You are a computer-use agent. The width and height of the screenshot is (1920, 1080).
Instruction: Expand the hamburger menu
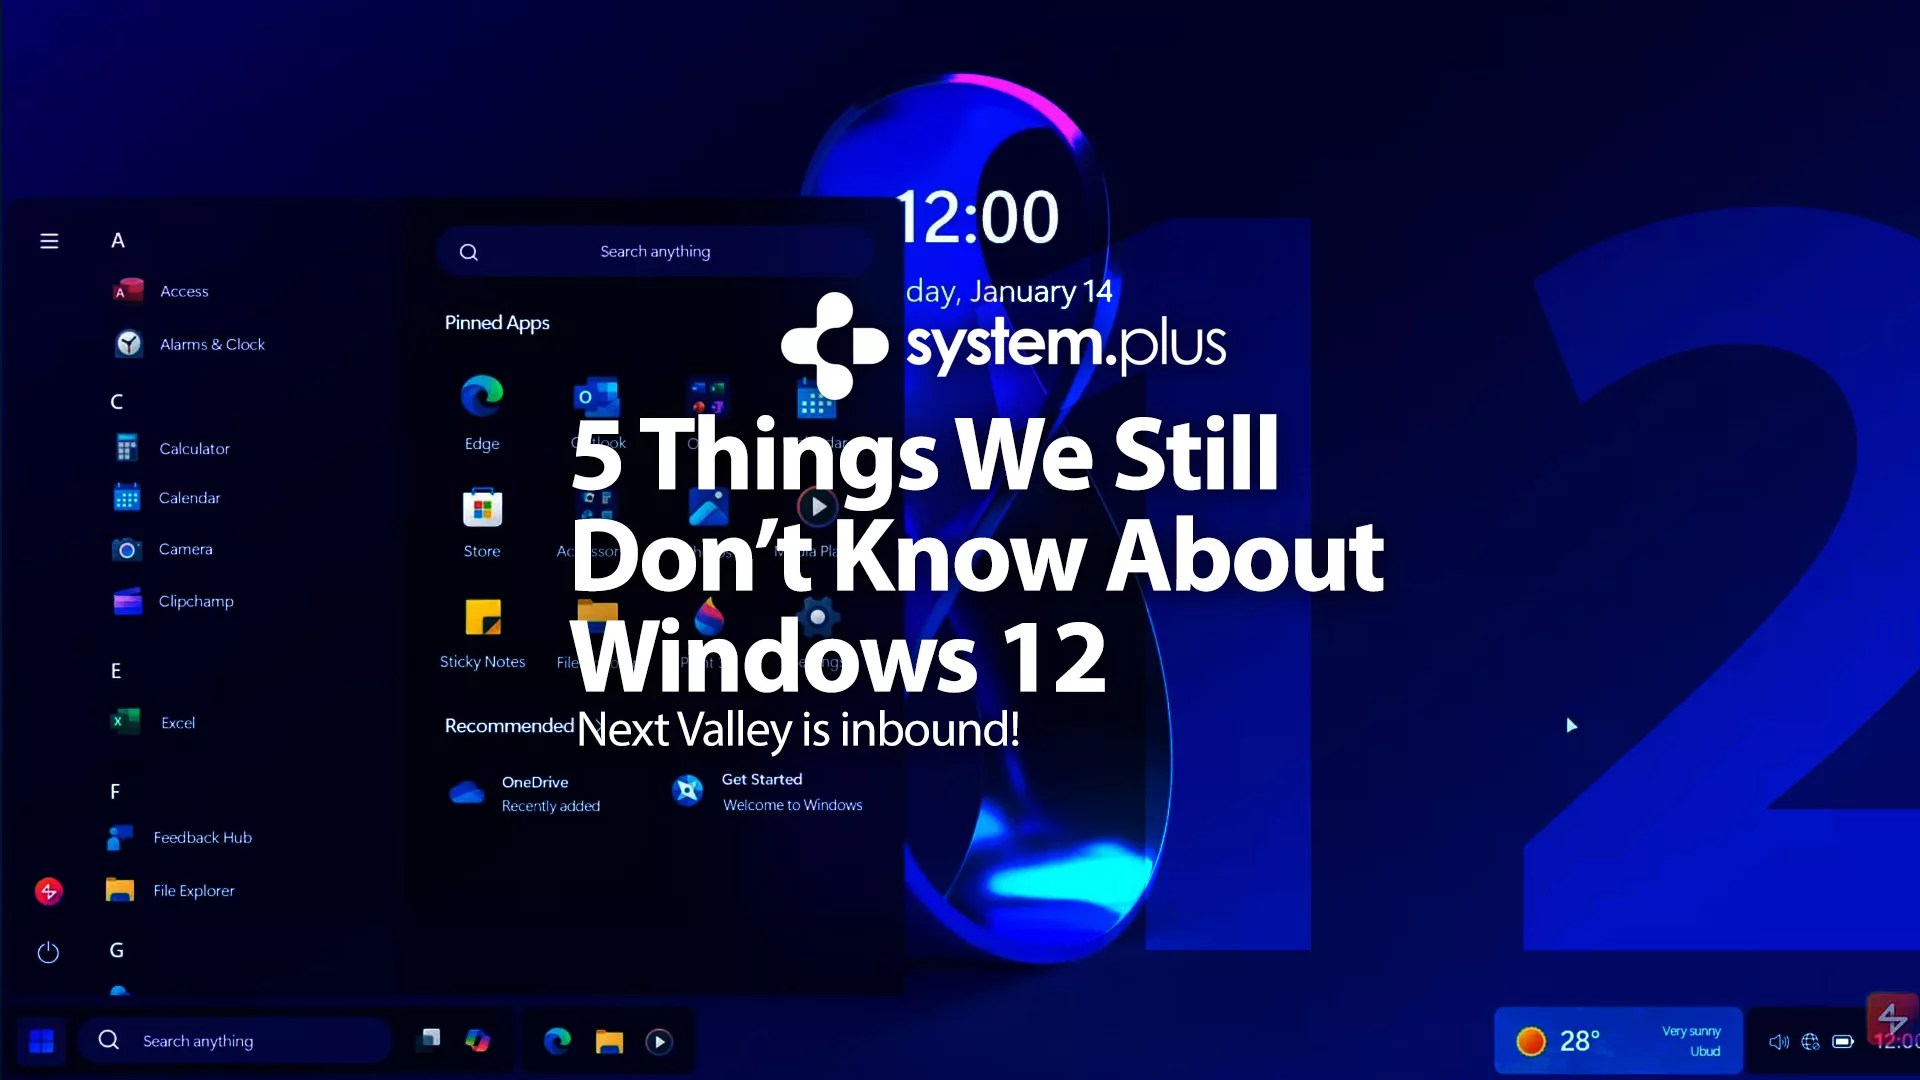click(49, 241)
